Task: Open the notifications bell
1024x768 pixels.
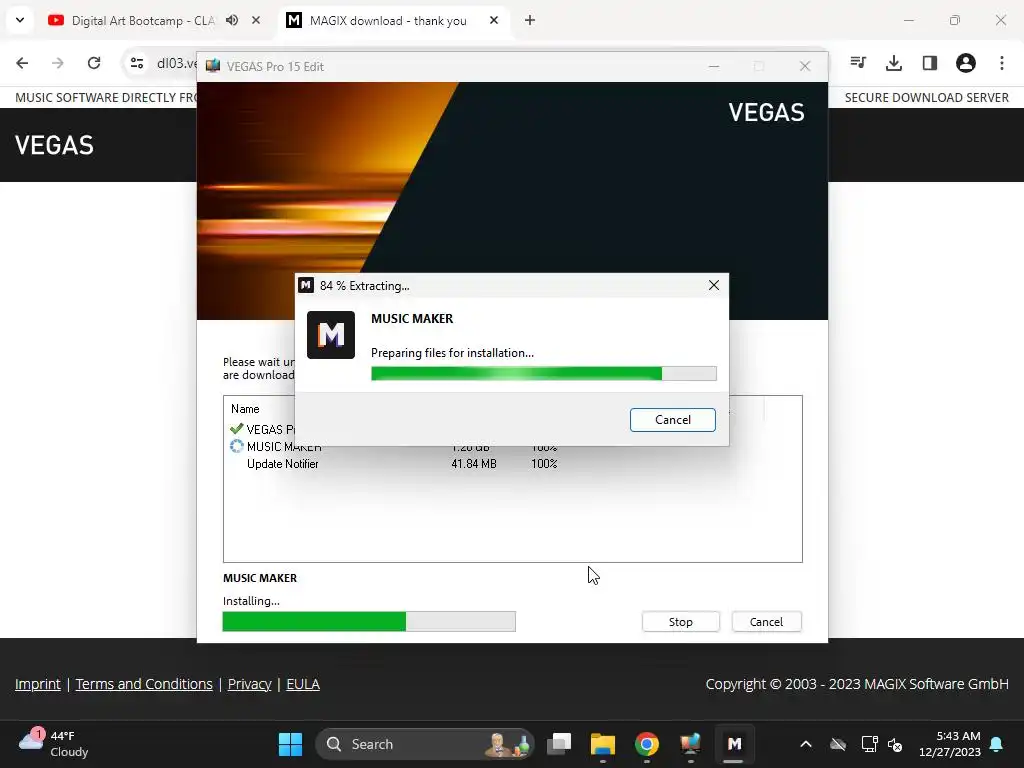Action: click(997, 744)
